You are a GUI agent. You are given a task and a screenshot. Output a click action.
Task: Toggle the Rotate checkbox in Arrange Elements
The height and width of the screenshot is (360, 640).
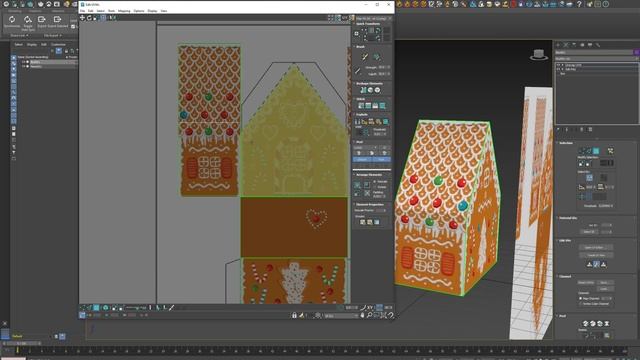point(375,187)
